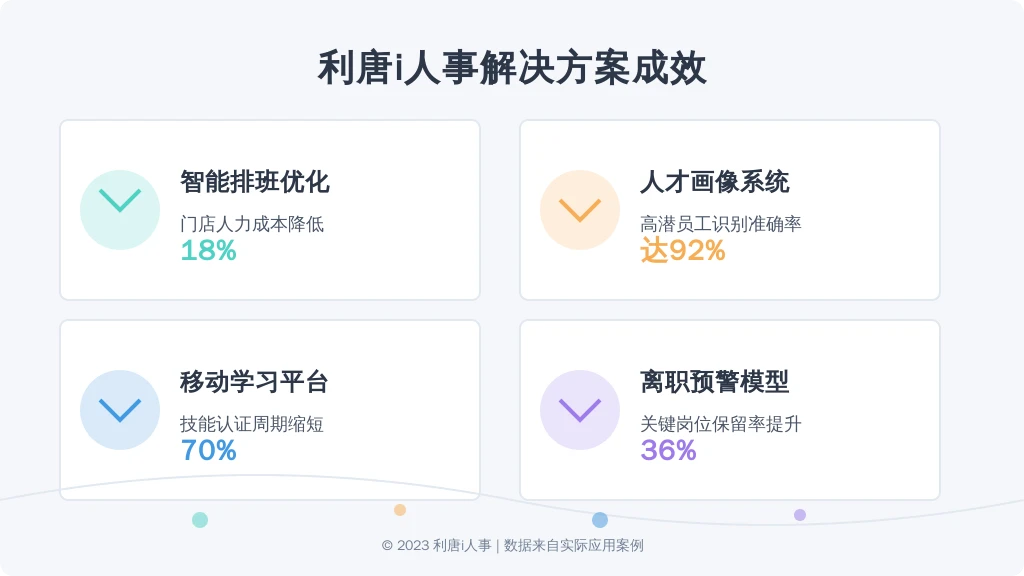This screenshot has height=576, width=1024.
Task: Click the 利唐i人事解决方案成效 heading
Action: tap(512, 68)
